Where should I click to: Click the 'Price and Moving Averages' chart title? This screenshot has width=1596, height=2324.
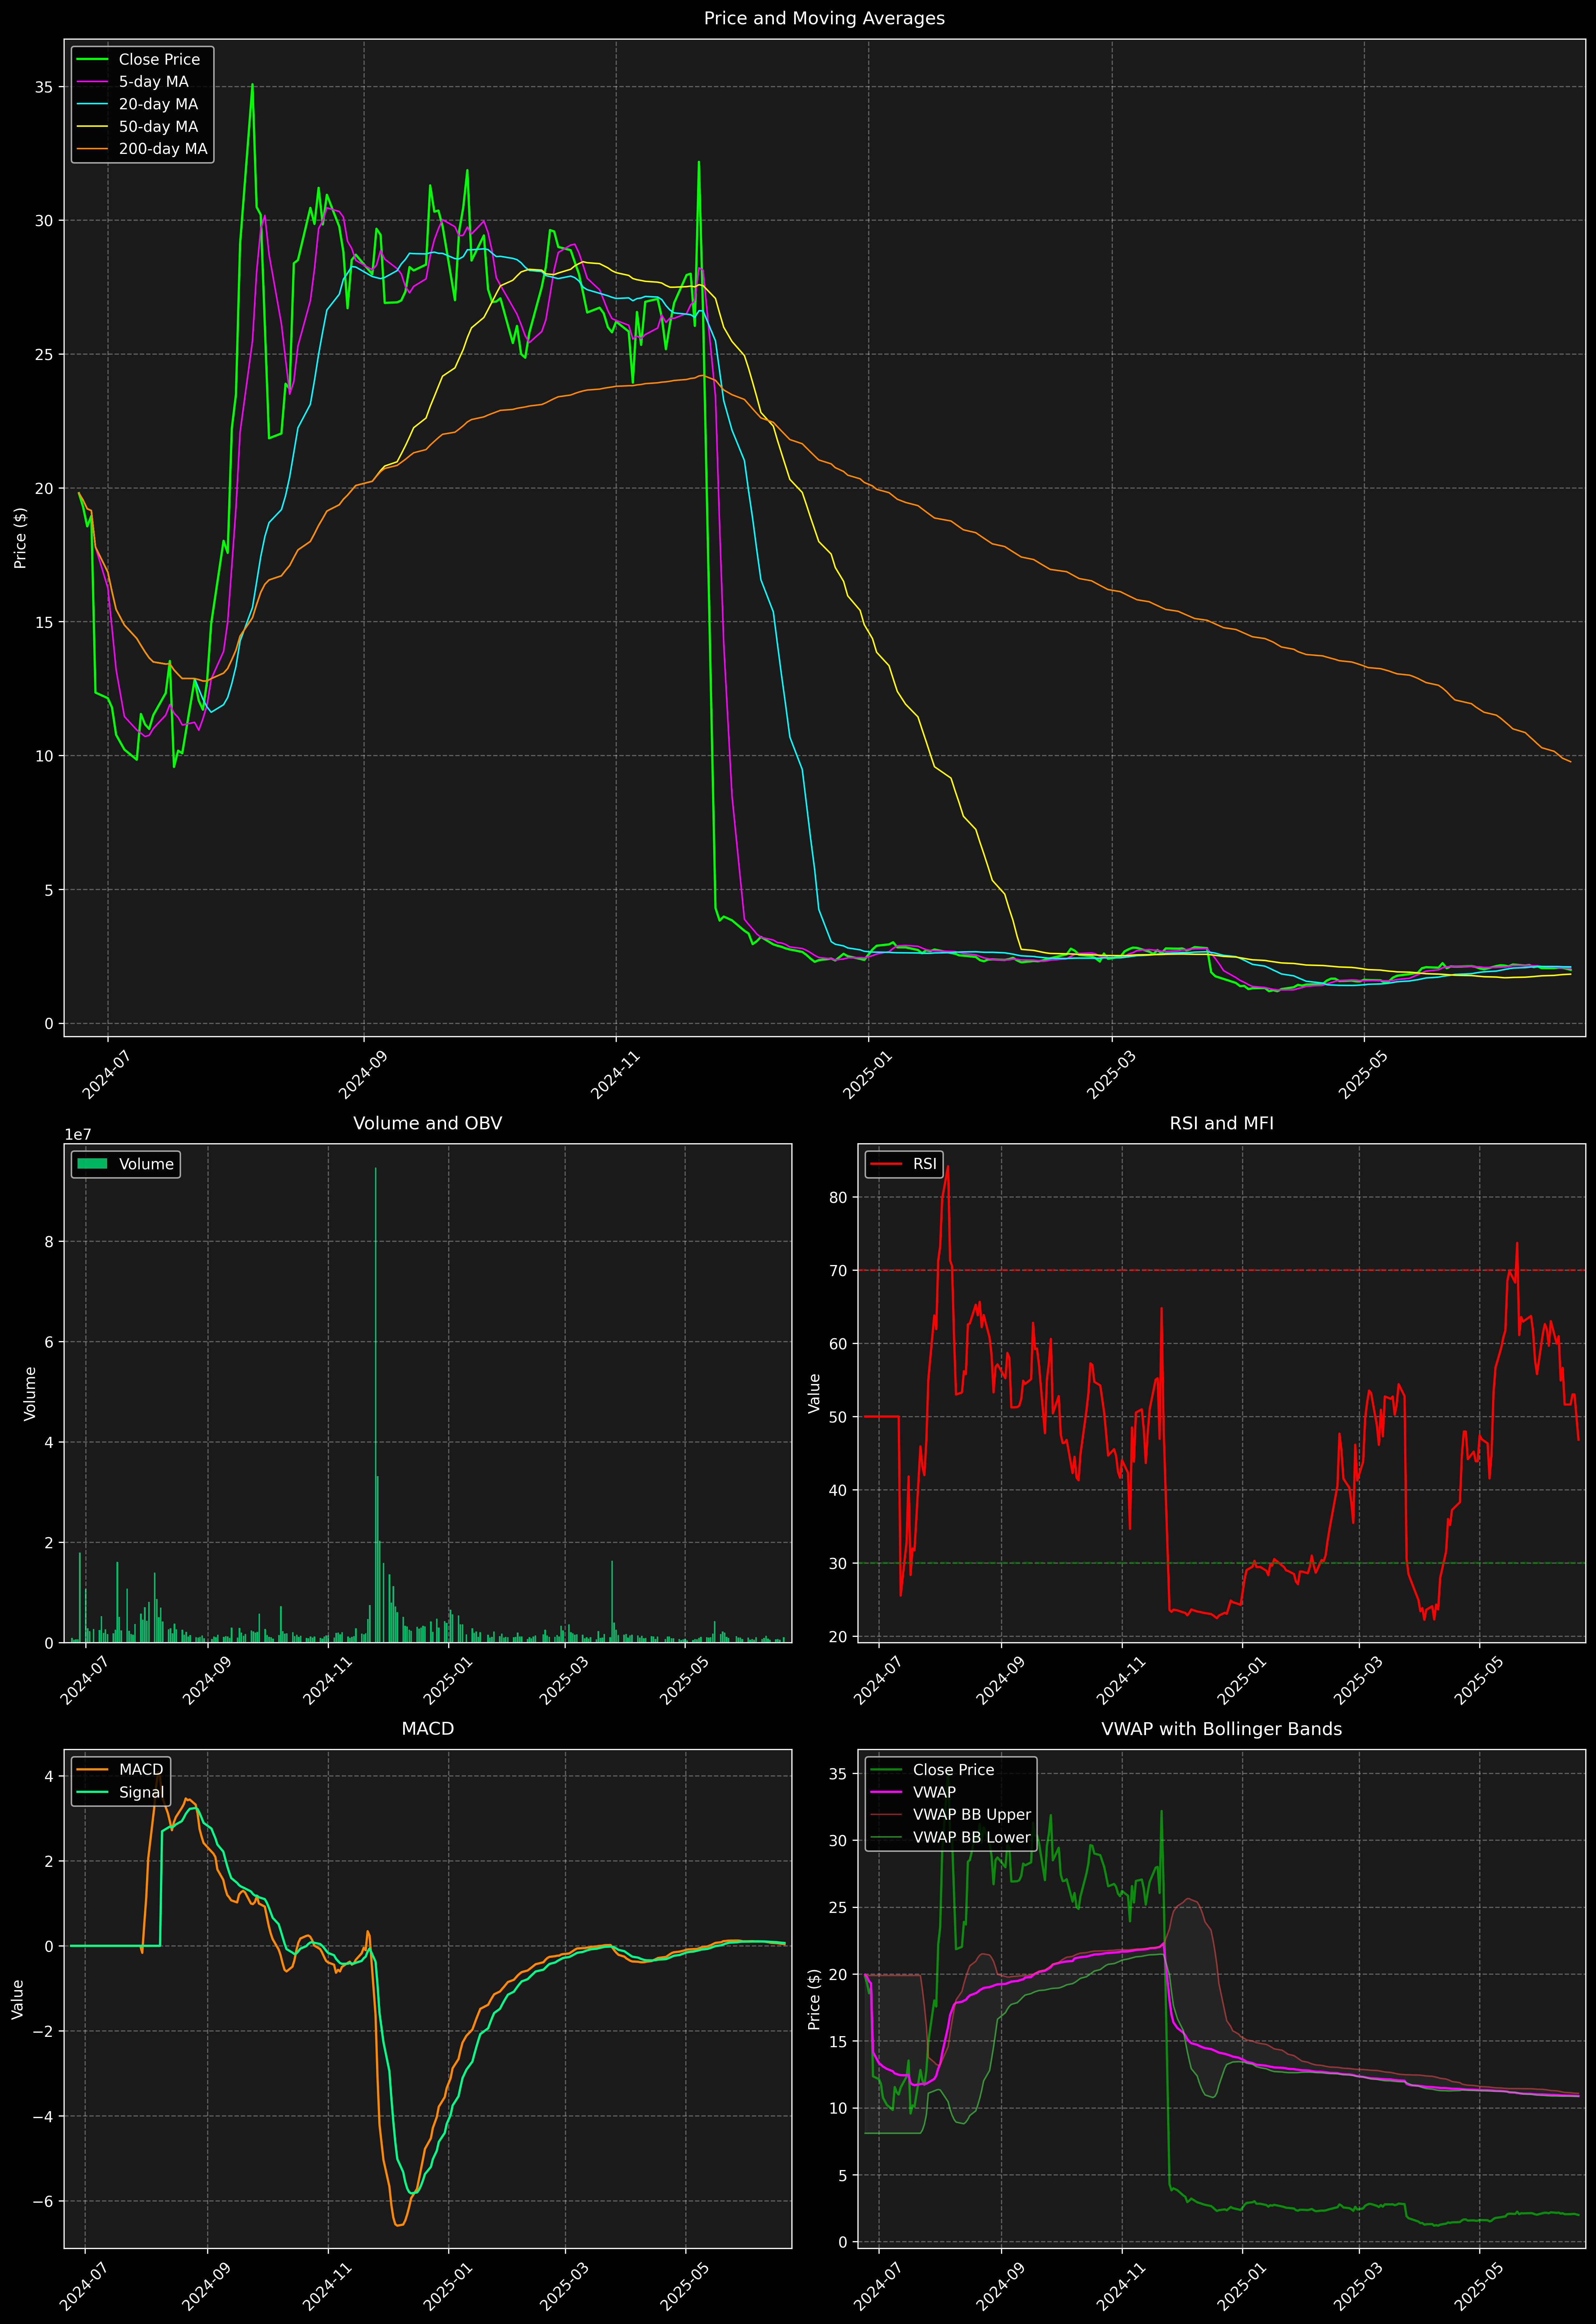pos(824,18)
